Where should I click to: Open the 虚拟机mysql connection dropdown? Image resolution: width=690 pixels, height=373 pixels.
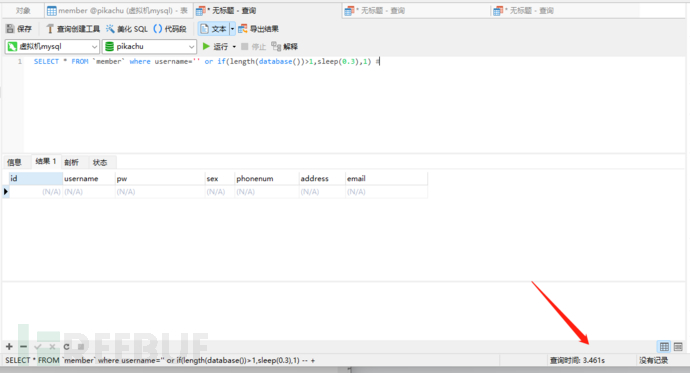point(52,46)
